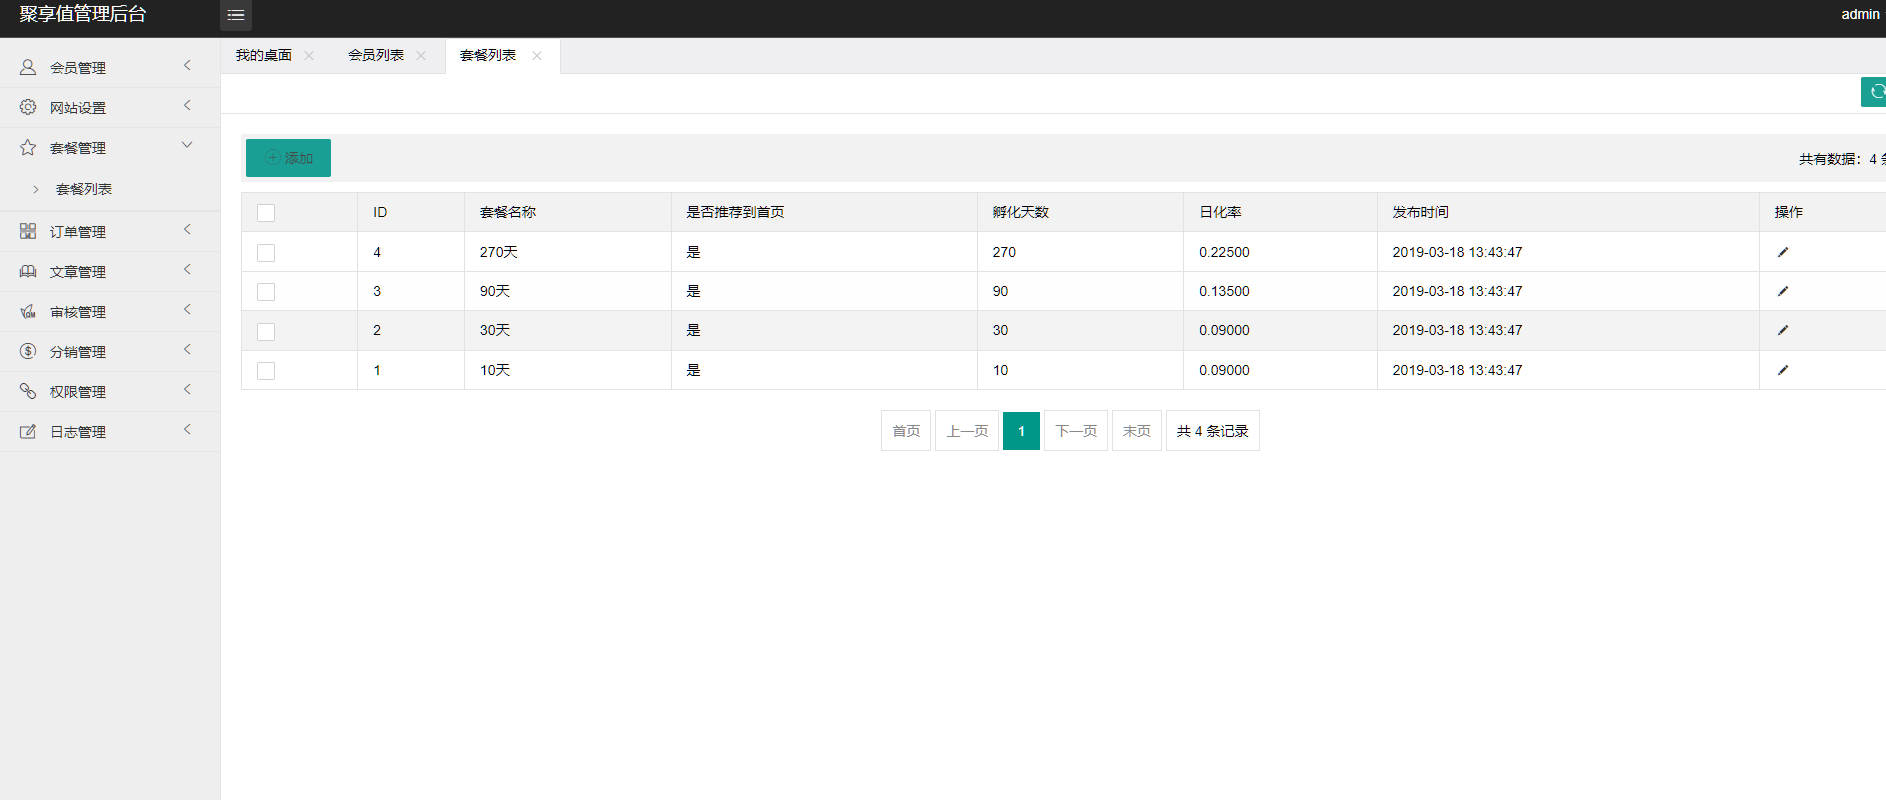Close the 我的桌面 tab with its X
The height and width of the screenshot is (800, 1886).
click(309, 56)
